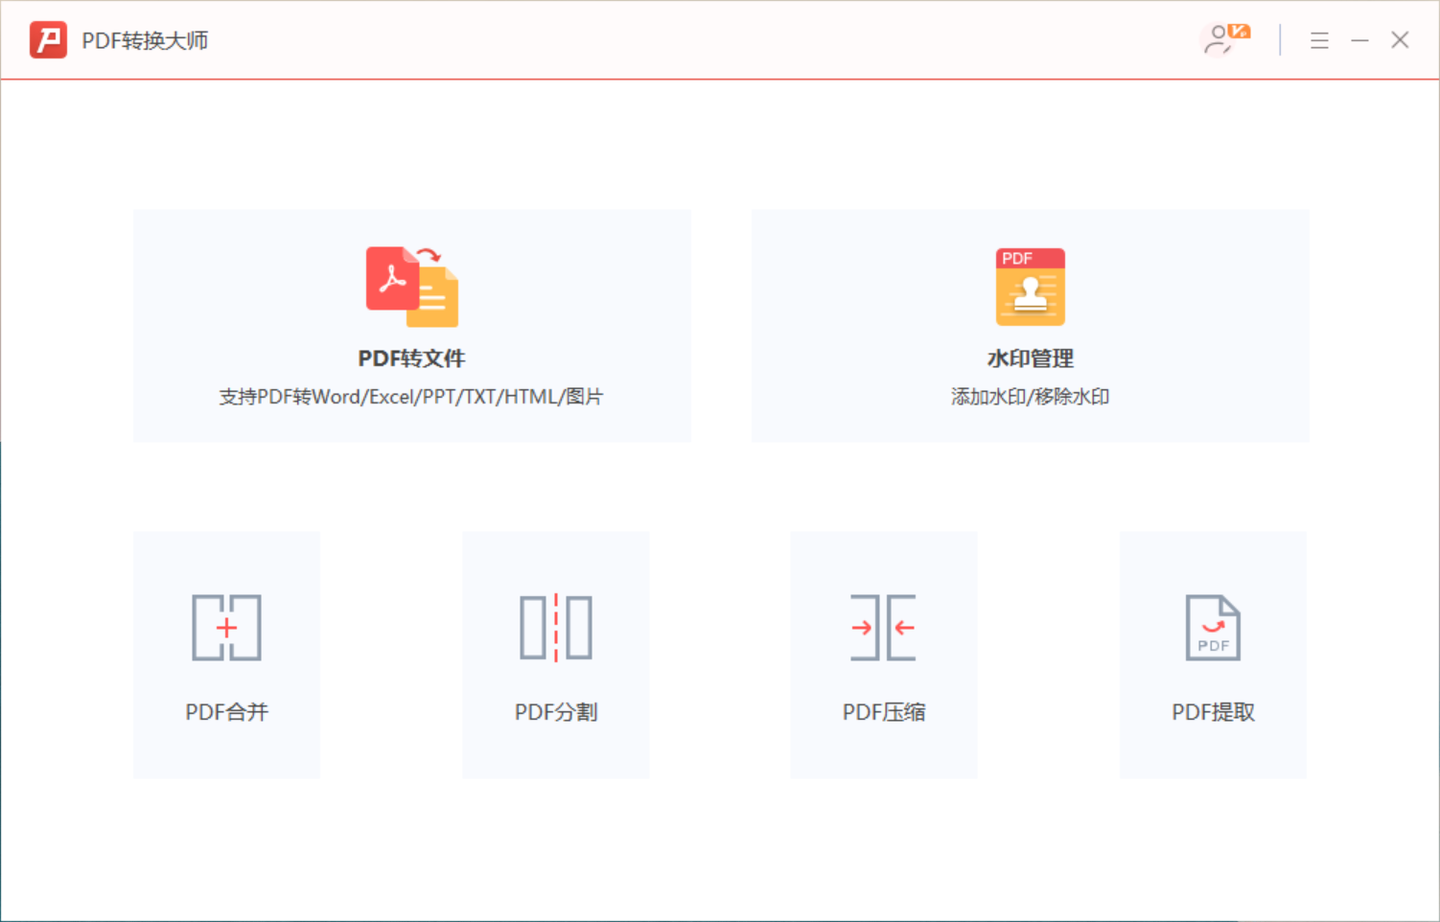1440x922 pixels.
Task: Minimize the PDF转换大师 window
Action: [x=1360, y=40]
